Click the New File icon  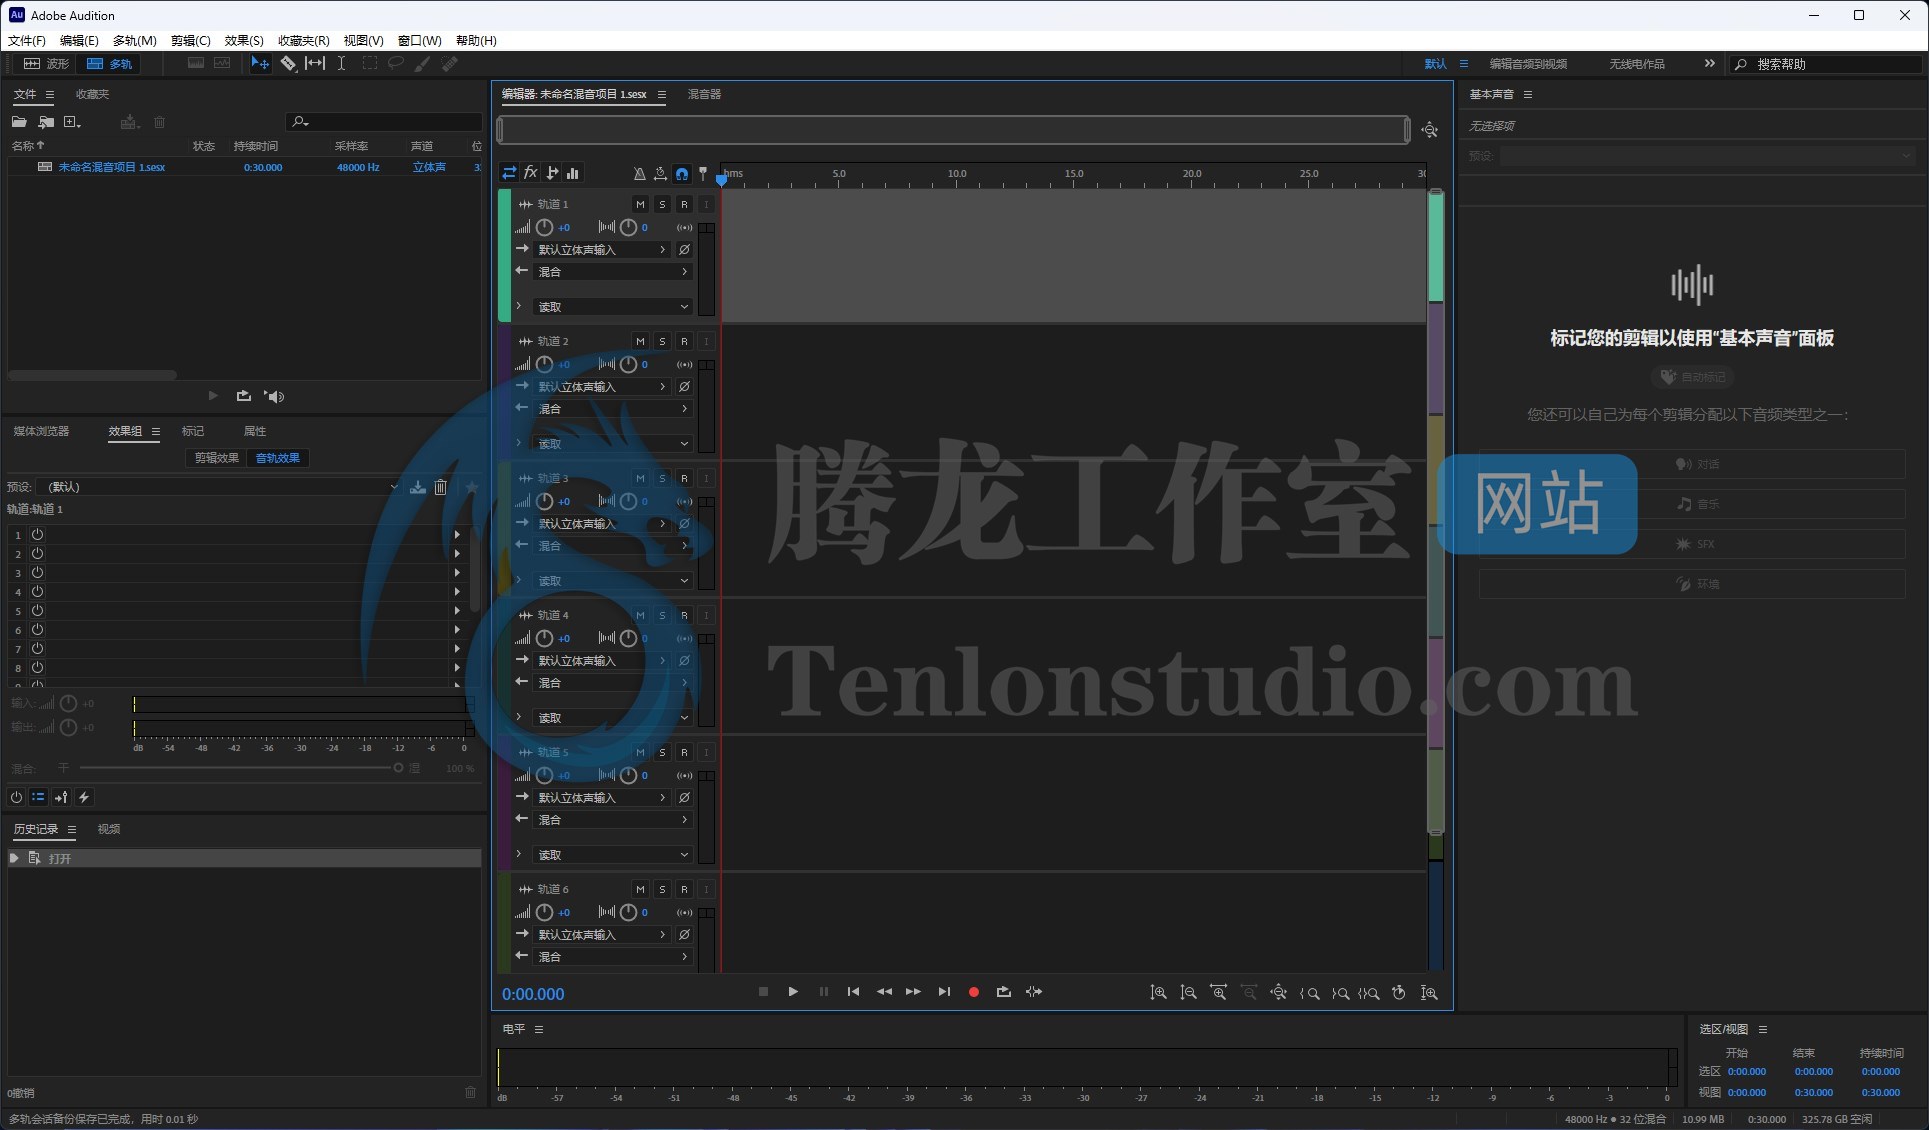tap(72, 122)
